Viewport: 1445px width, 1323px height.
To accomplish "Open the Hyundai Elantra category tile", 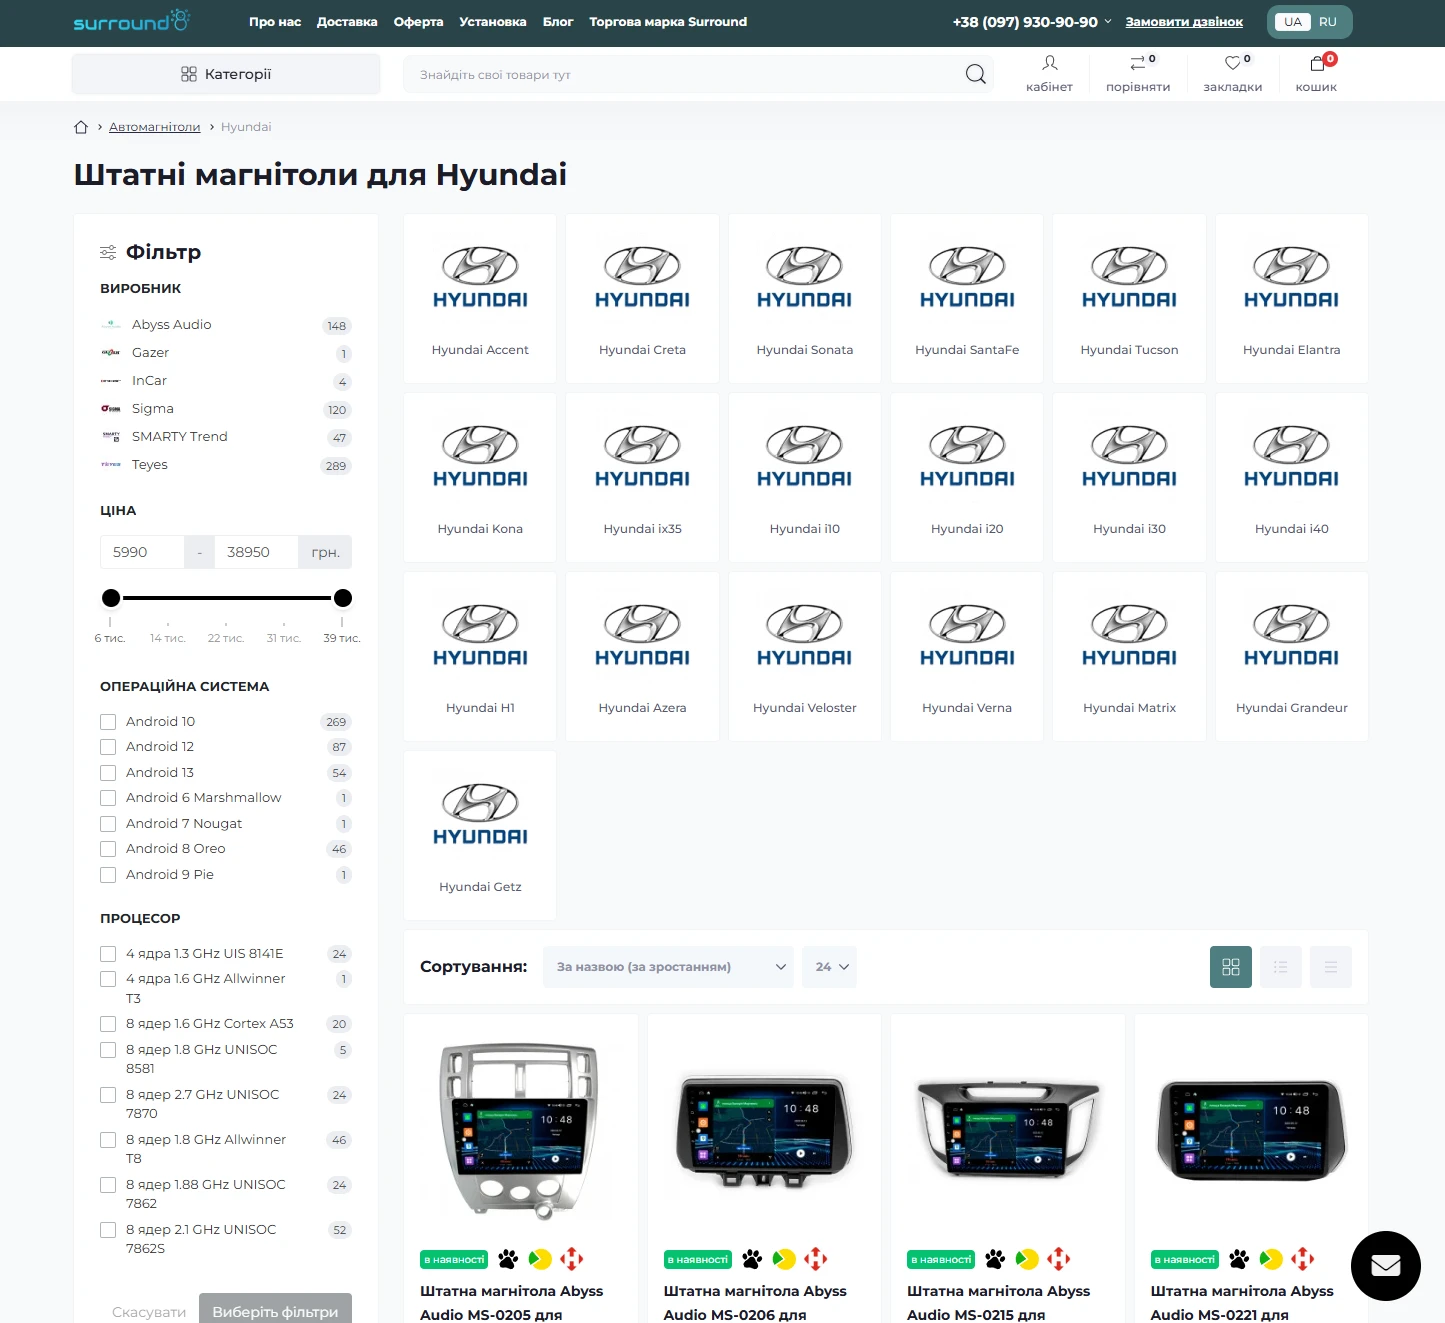I will point(1292,298).
